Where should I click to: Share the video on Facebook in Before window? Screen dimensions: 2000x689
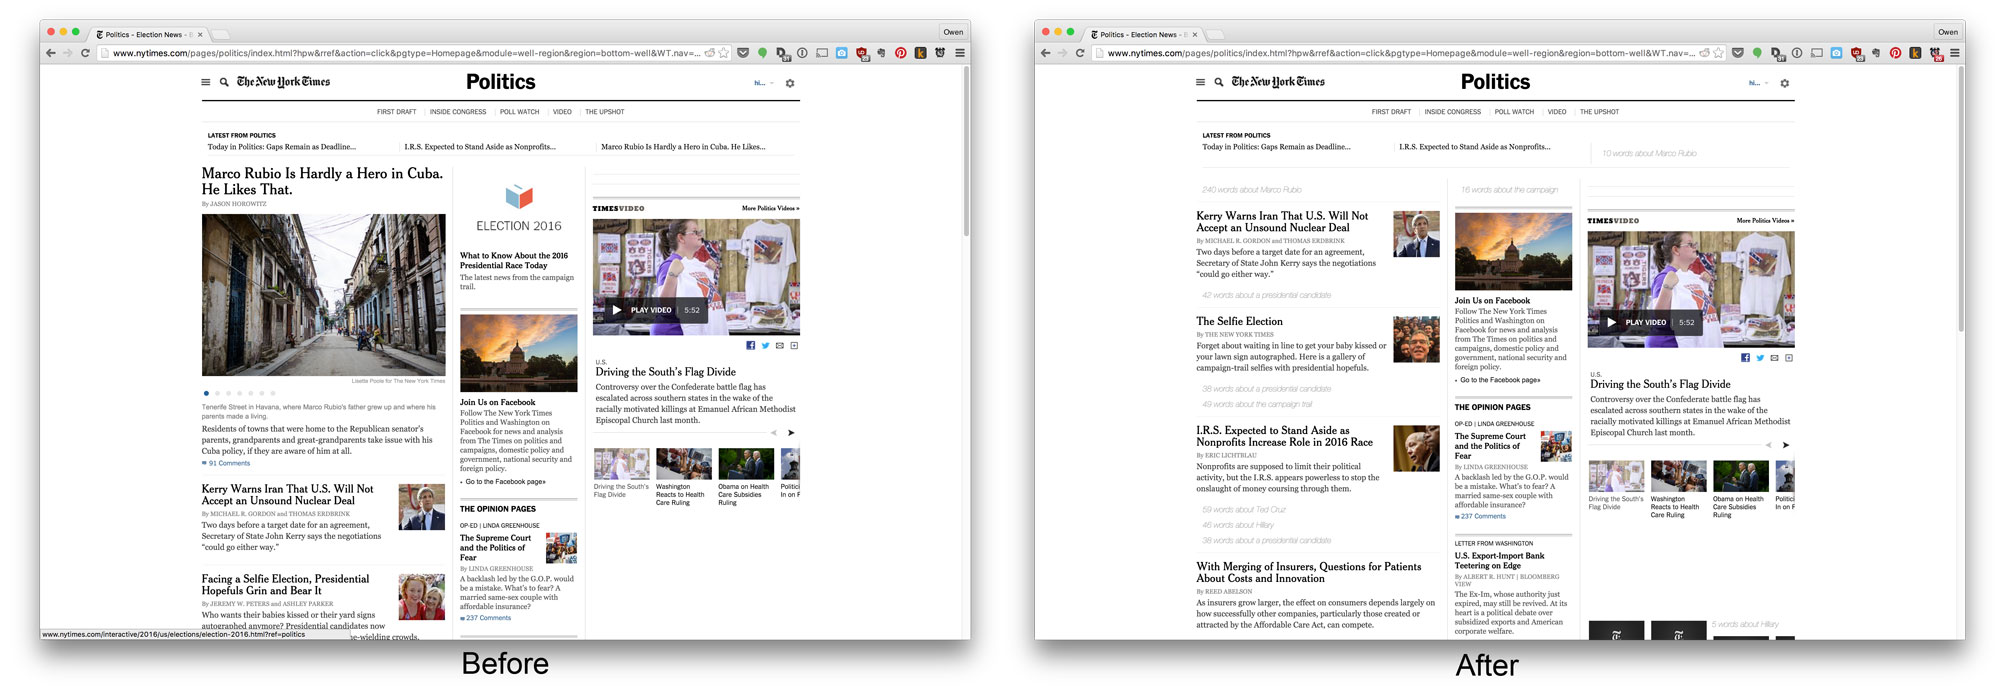click(x=751, y=345)
